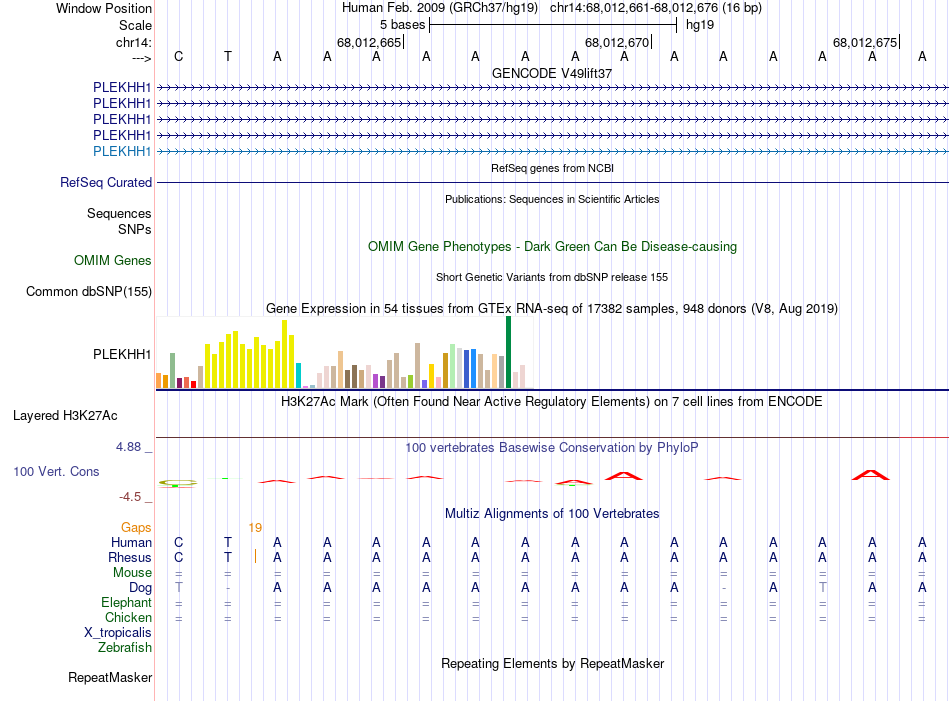Click the GTEx 'Gene Expression in 54 tissues' title
Viewport: 950px width, 701px height.
tap(552, 308)
